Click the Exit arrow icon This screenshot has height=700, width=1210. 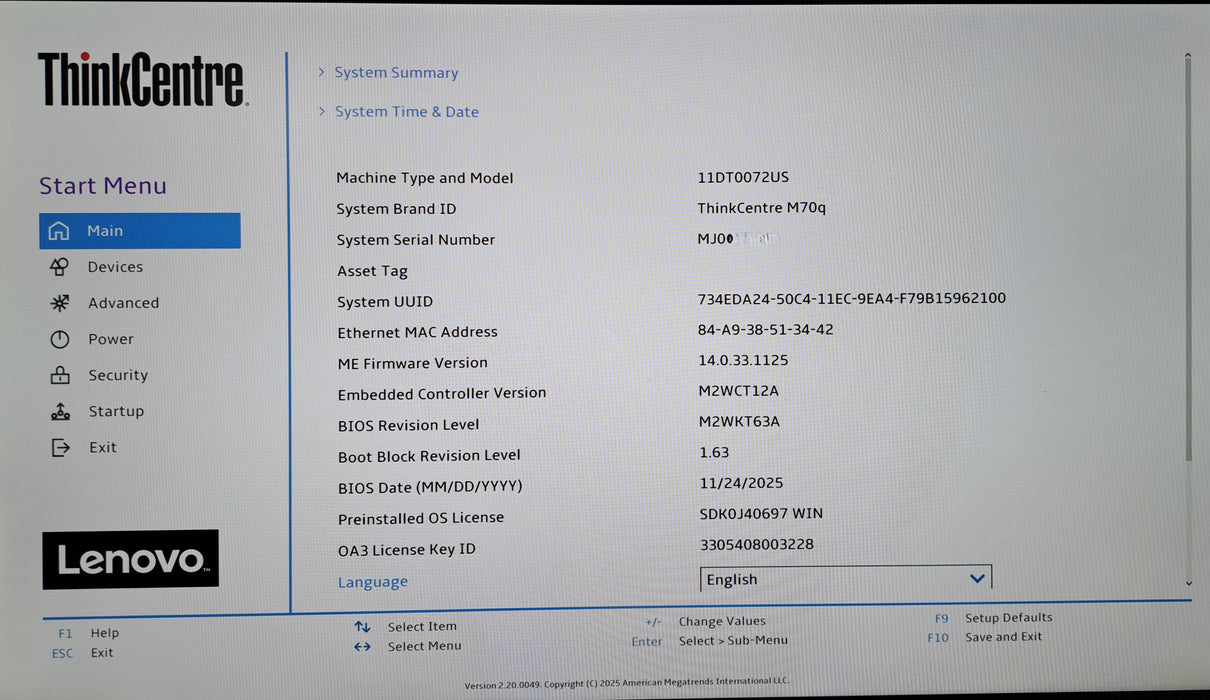tap(61, 447)
